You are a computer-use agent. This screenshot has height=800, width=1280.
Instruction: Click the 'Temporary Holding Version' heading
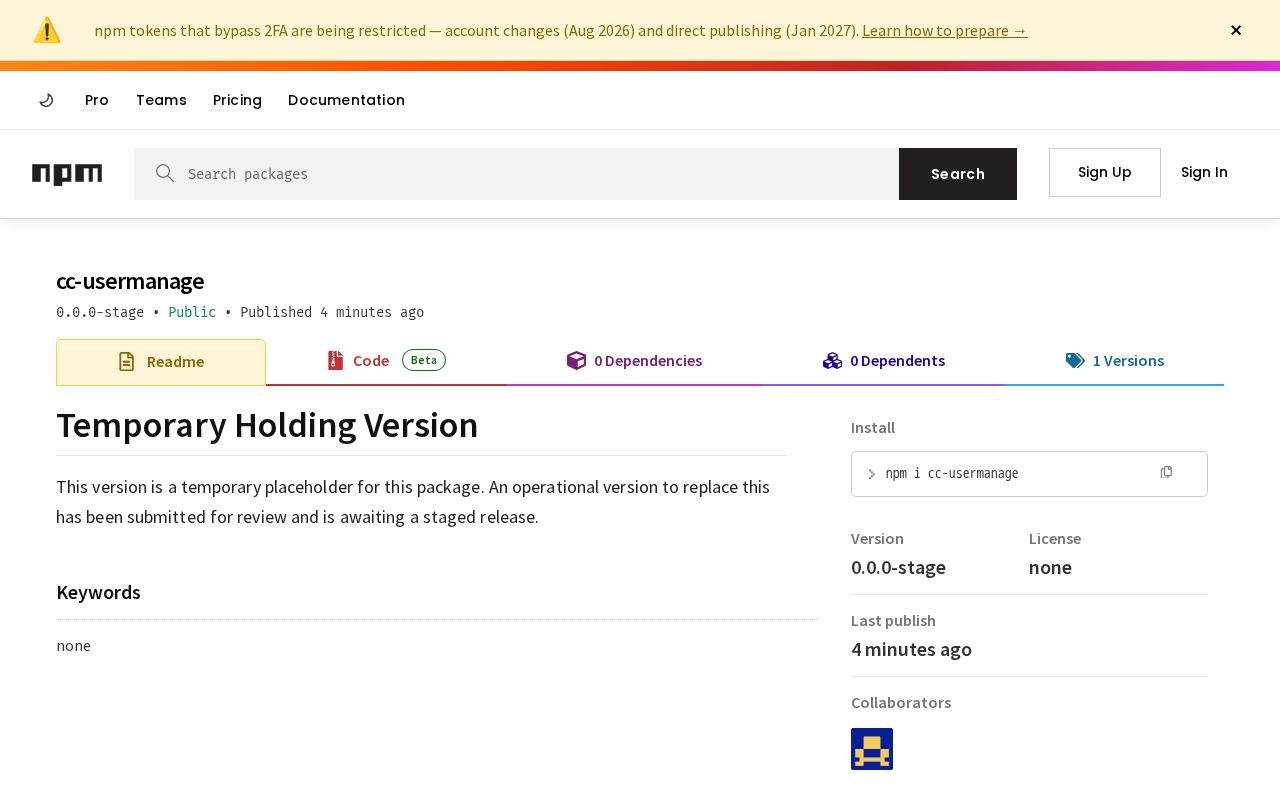267,425
